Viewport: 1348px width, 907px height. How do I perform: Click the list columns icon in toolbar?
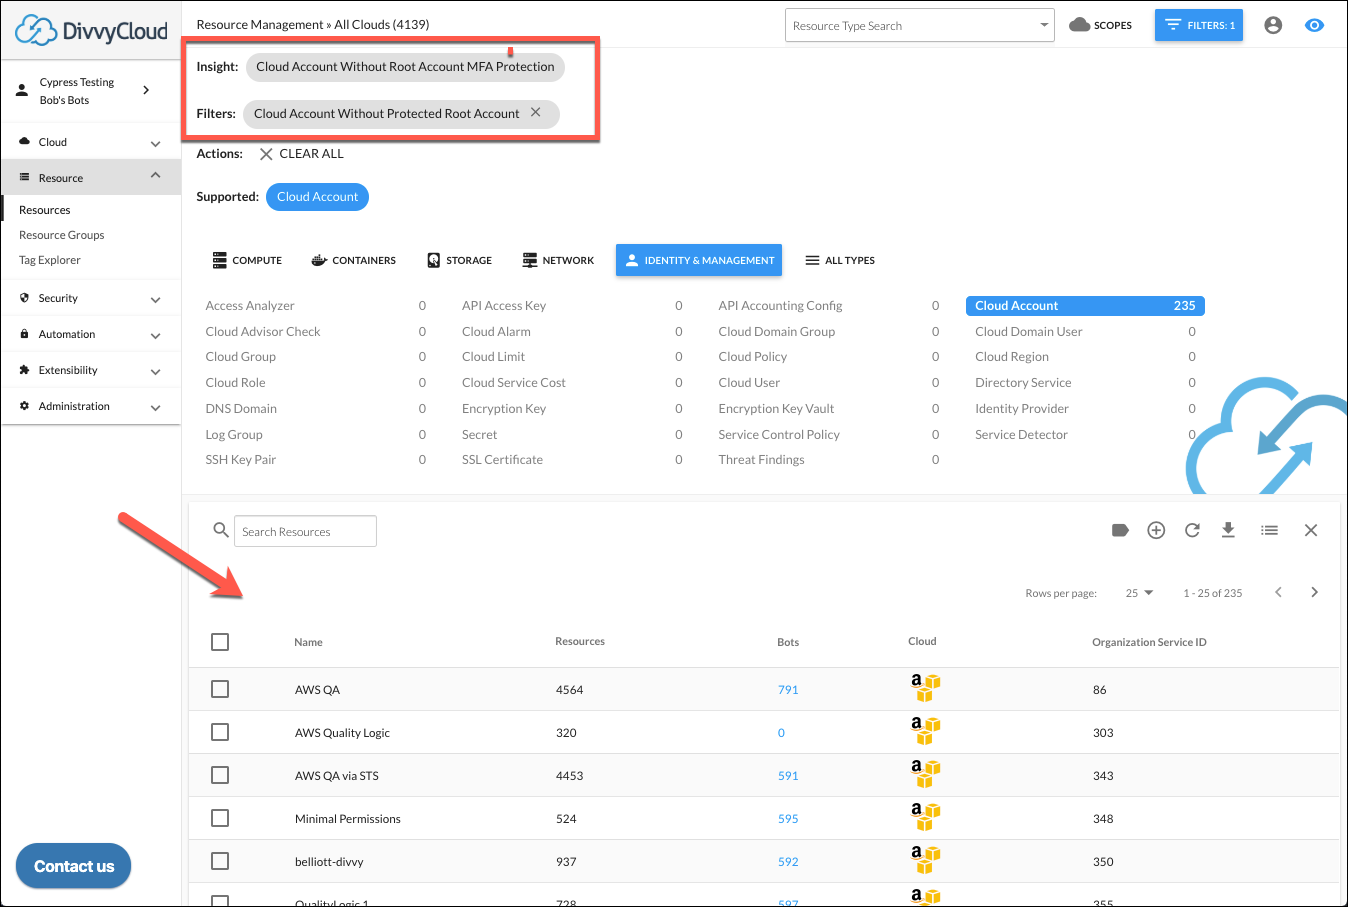coord(1270,530)
